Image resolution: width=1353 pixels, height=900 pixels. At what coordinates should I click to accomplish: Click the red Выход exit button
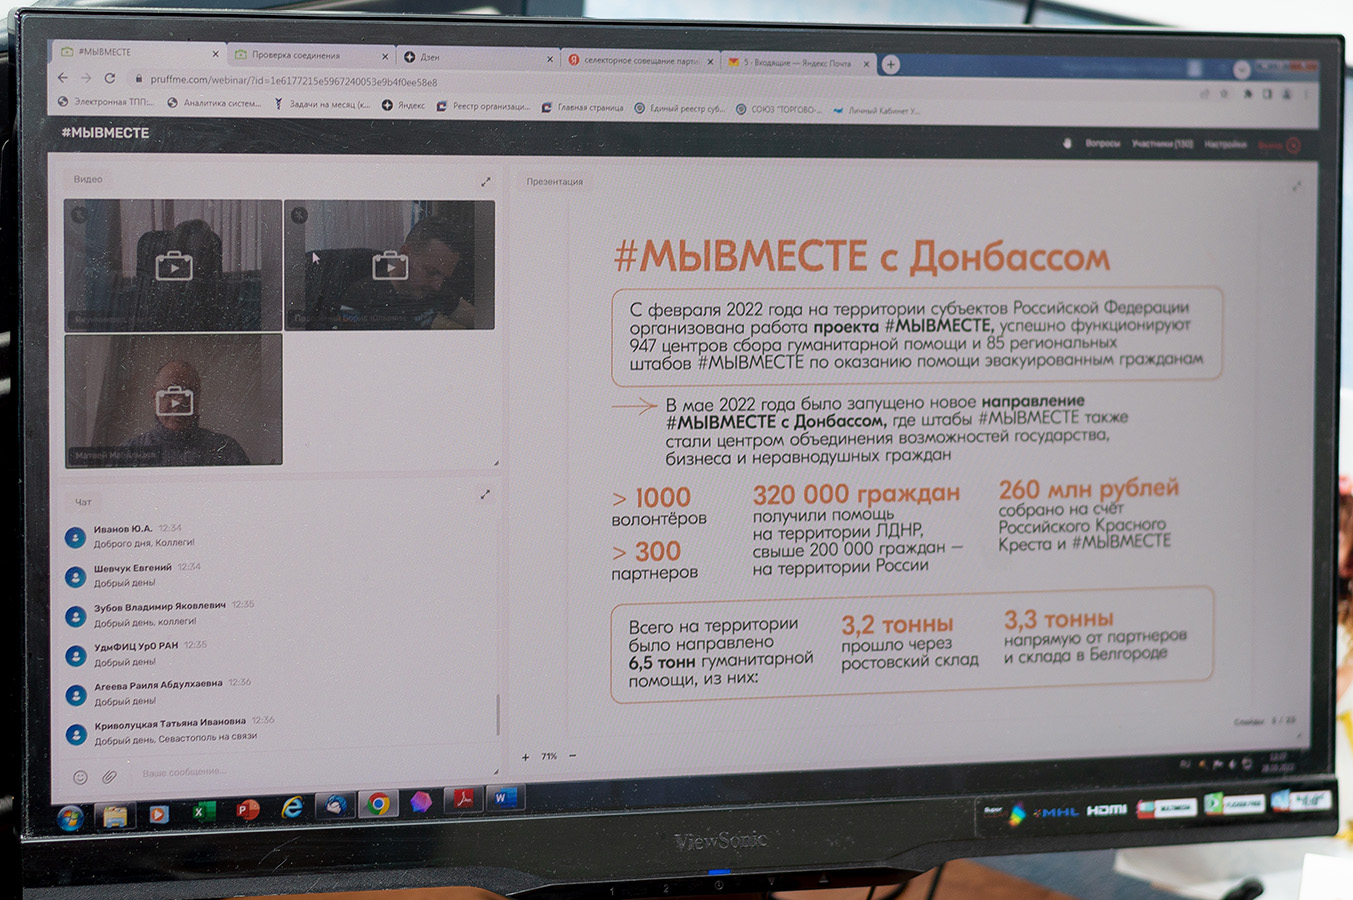(1279, 146)
